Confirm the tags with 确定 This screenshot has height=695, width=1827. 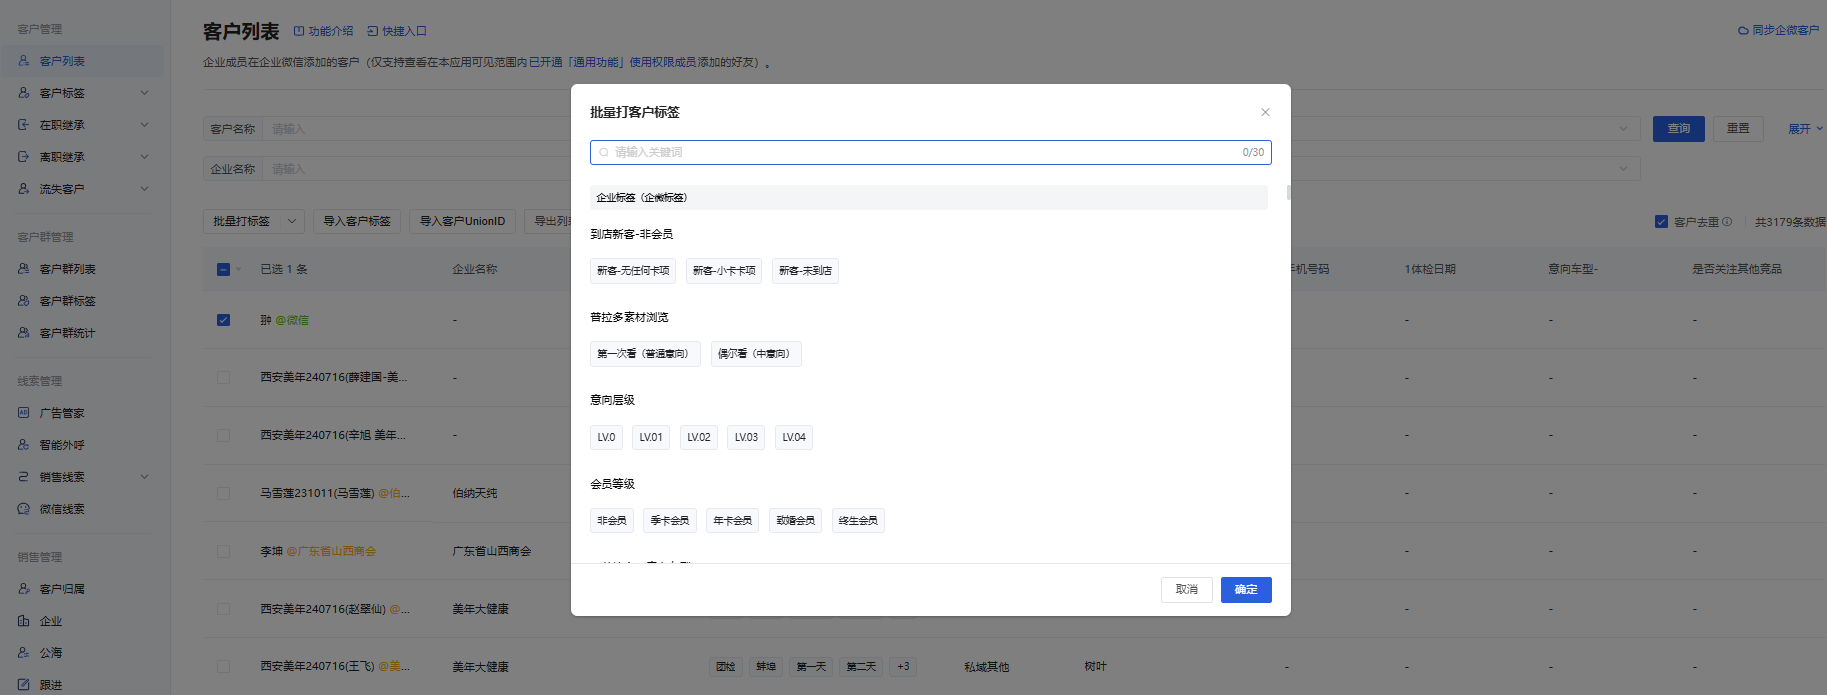[1246, 590]
